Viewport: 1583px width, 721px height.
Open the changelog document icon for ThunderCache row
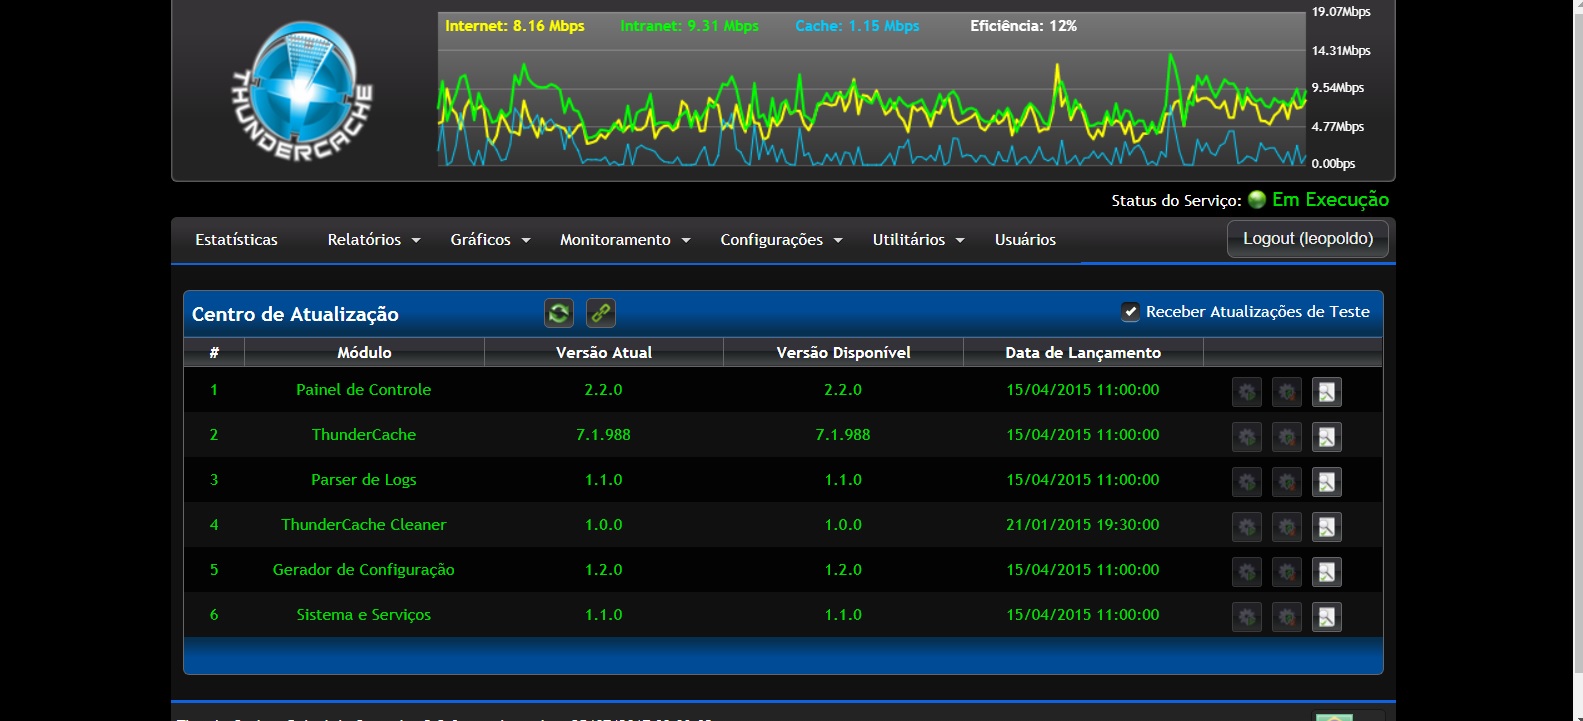1326,437
